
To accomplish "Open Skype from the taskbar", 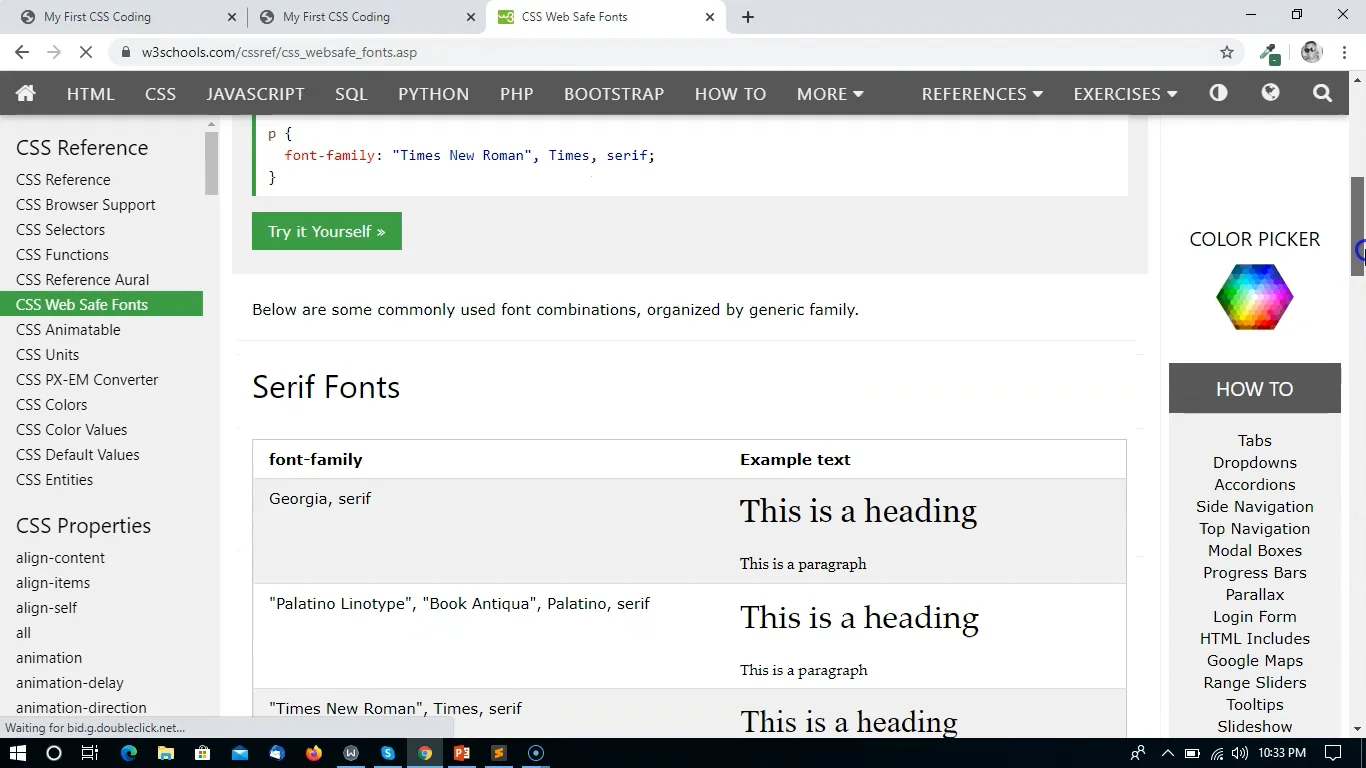I will (388, 753).
